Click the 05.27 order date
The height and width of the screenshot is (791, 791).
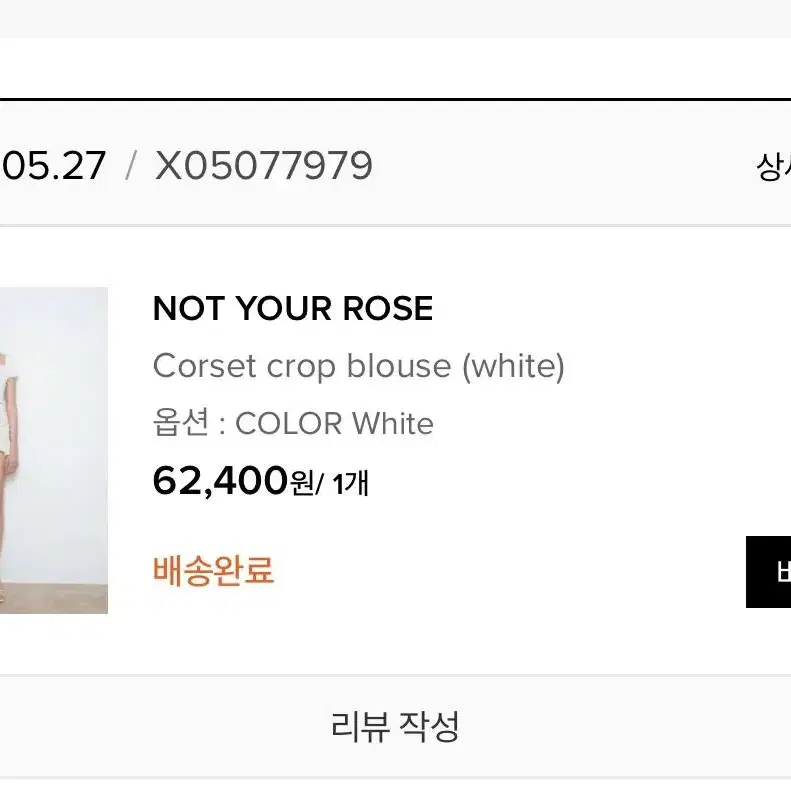[x=53, y=165]
